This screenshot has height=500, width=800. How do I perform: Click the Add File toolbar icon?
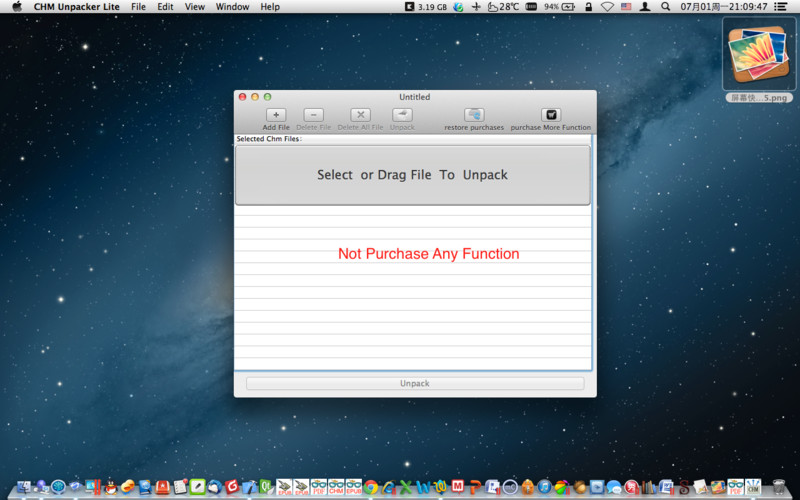(276, 115)
